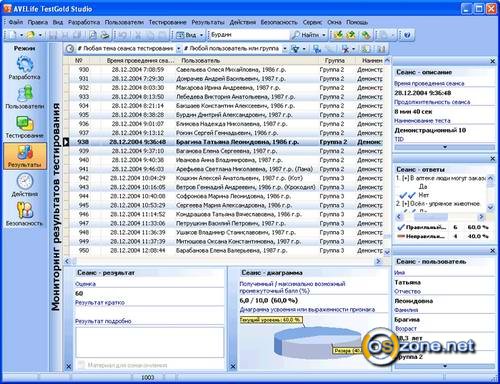Close the Сеанс - пользователь panel
Image resolution: width=500 pixels, height=384 pixels.
(492, 251)
